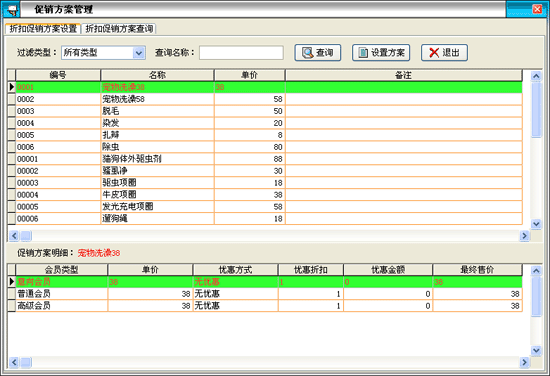Click the 设置方案 button

pyautogui.click(x=381, y=53)
